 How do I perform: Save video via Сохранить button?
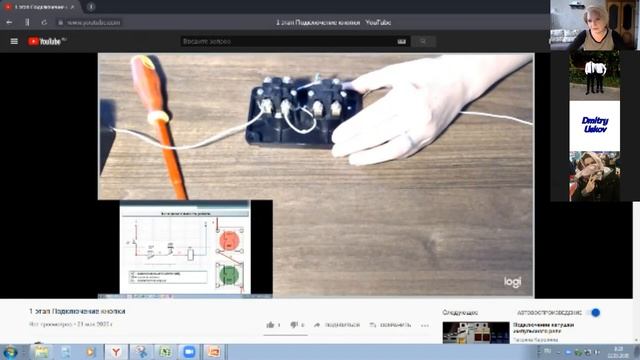point(390,325)
